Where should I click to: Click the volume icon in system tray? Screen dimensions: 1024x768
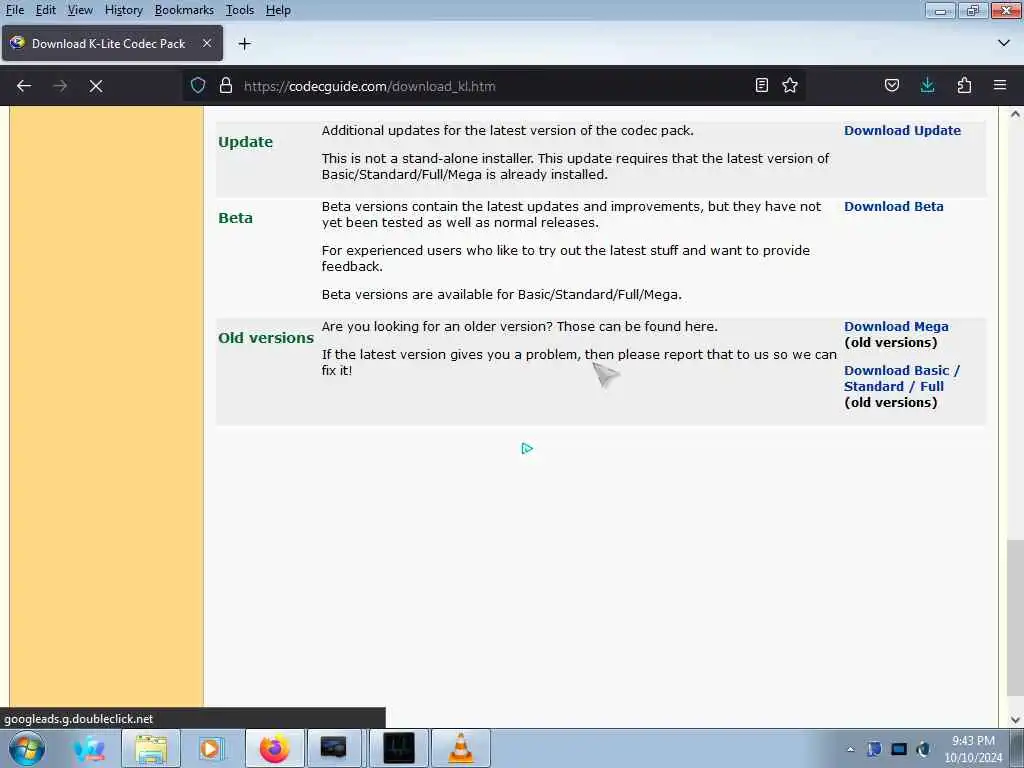[x=923, y=749]
